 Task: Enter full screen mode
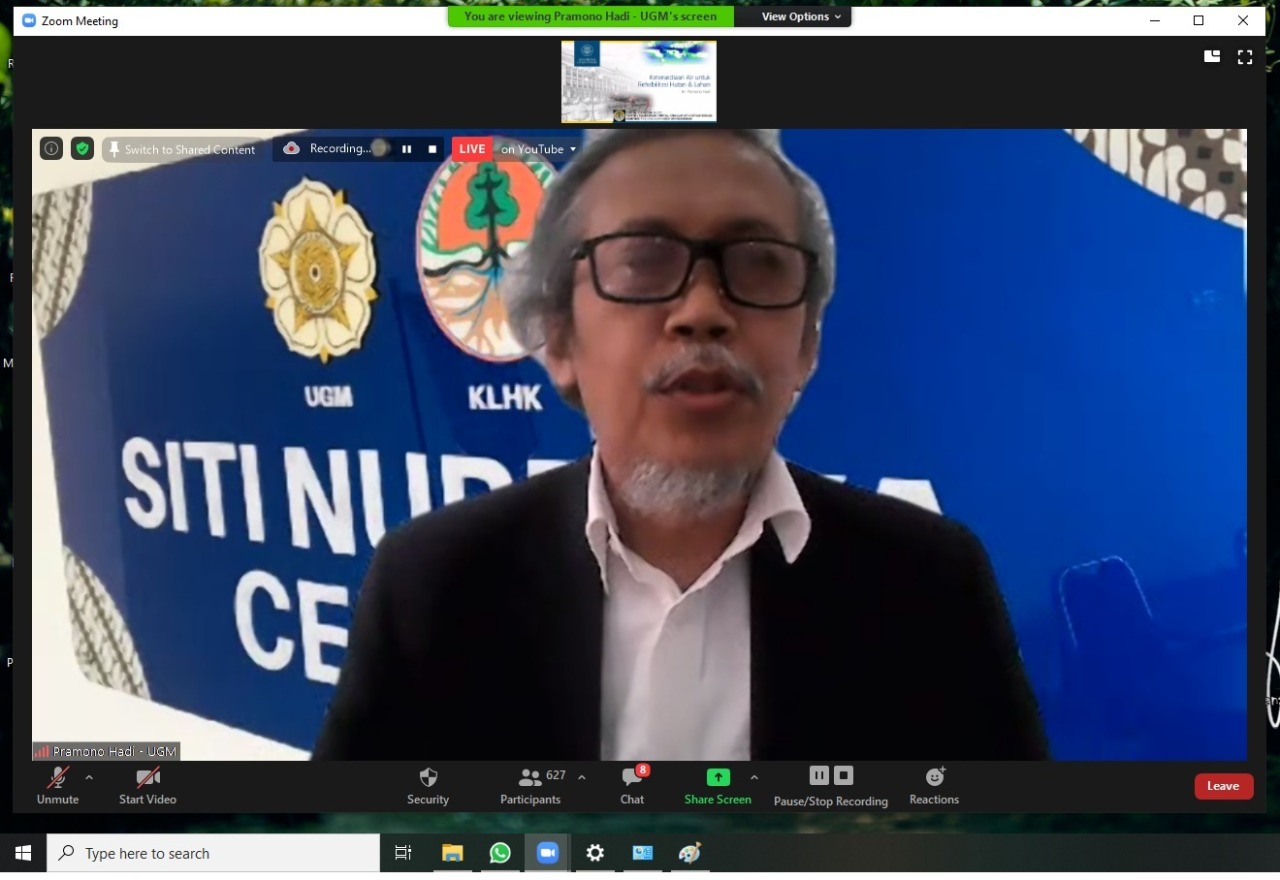coord(1245,57)
